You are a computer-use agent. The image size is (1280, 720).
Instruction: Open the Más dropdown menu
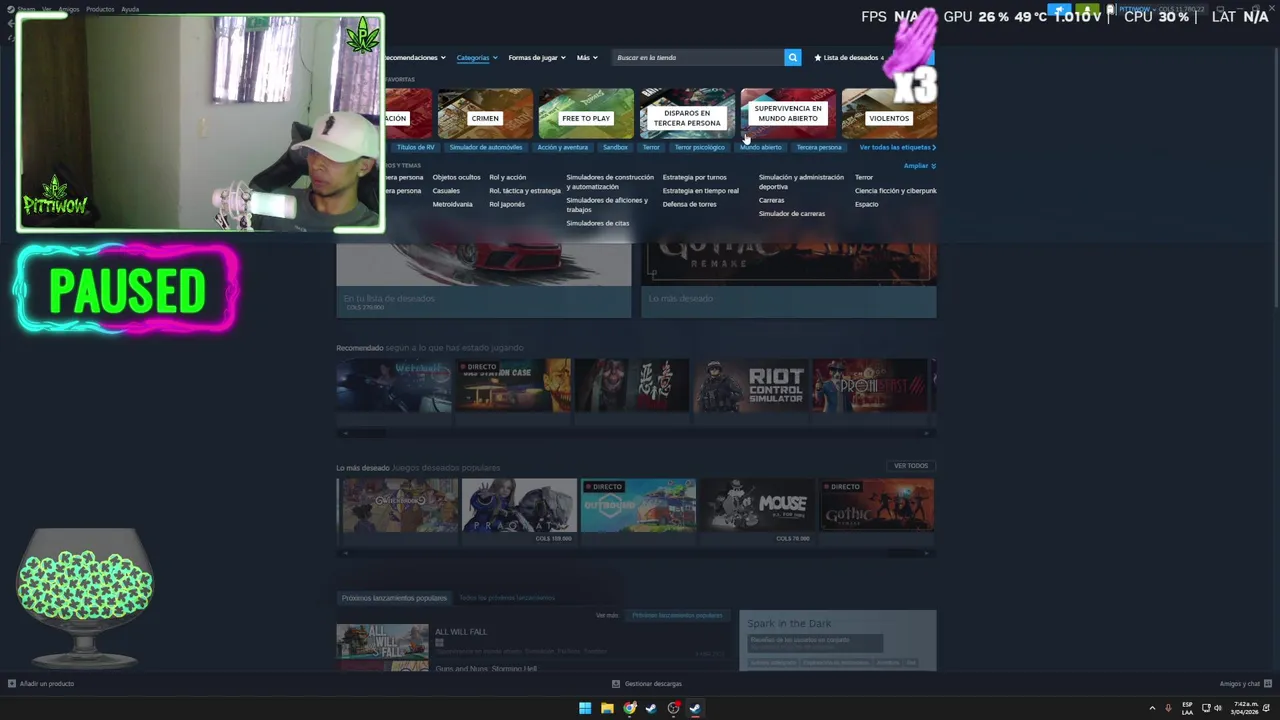[587, 57]
